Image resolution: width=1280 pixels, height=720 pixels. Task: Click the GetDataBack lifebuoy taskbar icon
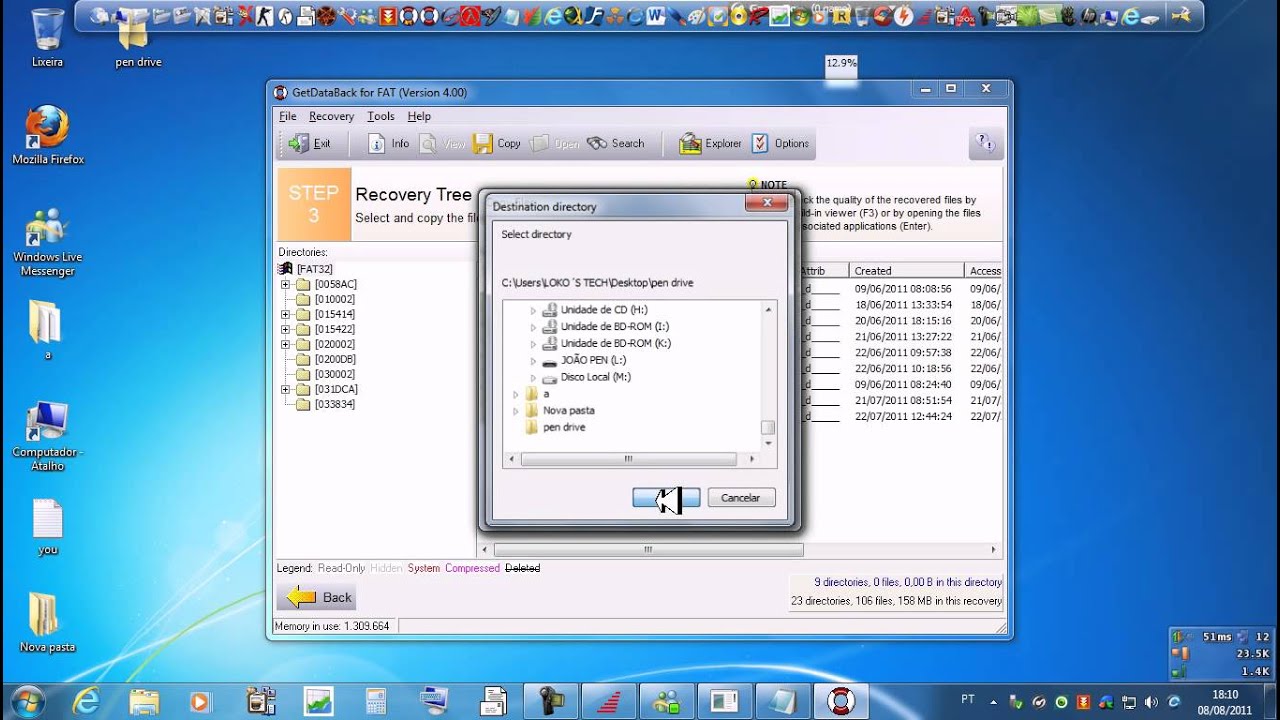840,701
